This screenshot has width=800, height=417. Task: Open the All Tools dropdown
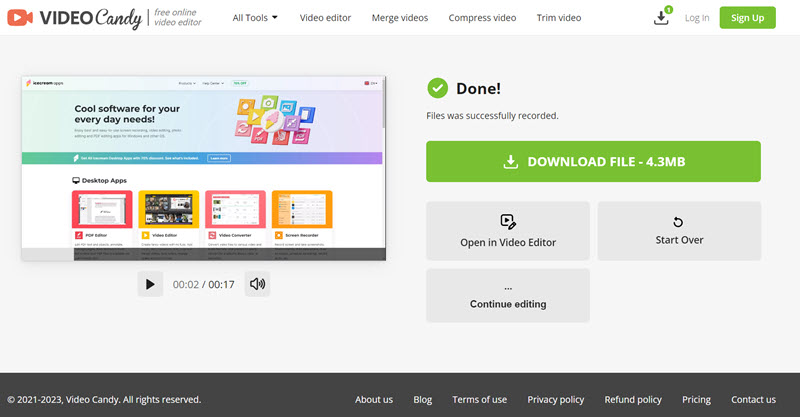click(255, 18)
